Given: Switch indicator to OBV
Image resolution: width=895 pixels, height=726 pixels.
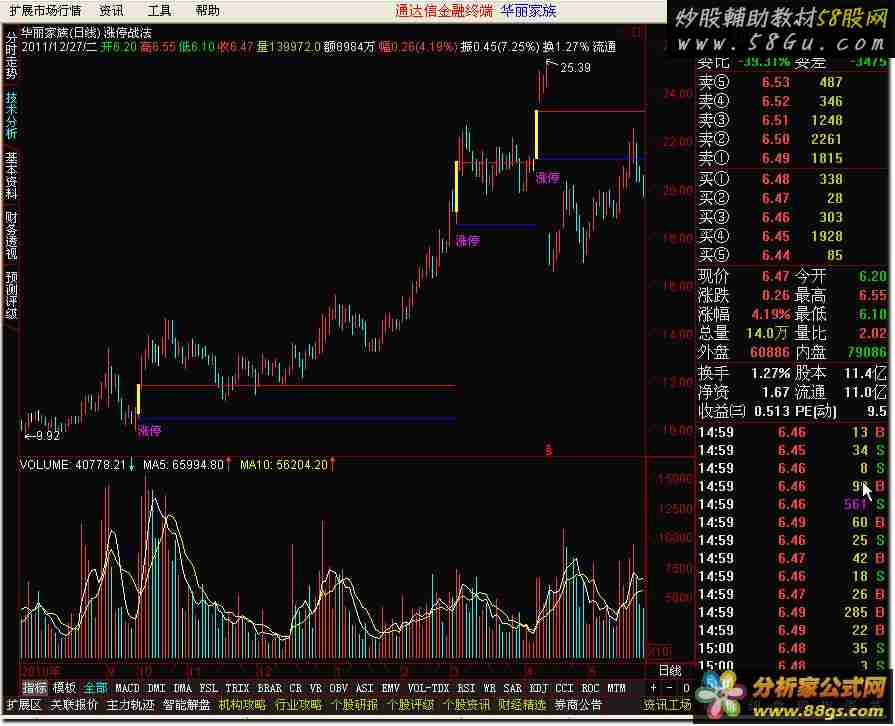Looking at the screenshot, I should (x=338, y=688).
